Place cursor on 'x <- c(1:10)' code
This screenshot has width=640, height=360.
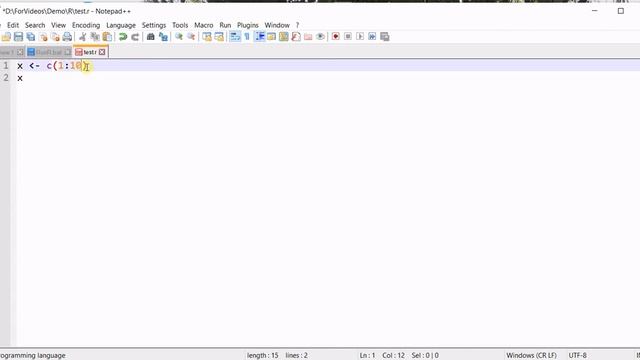[x=52, y=66]
